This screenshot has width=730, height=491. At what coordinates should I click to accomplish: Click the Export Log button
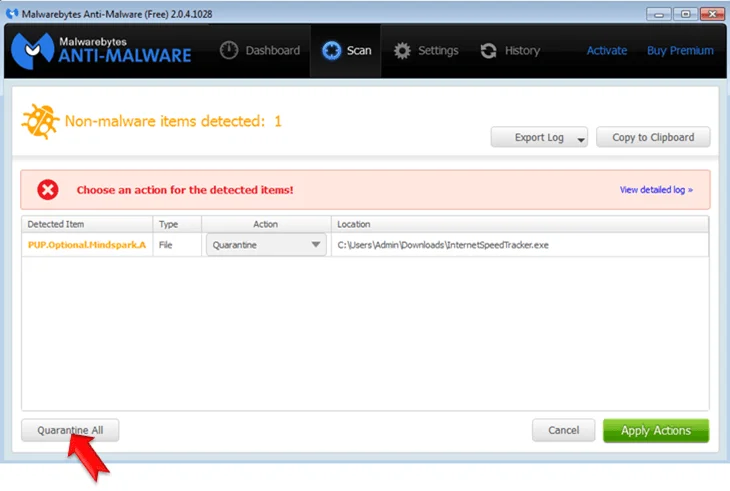(539, 137)
